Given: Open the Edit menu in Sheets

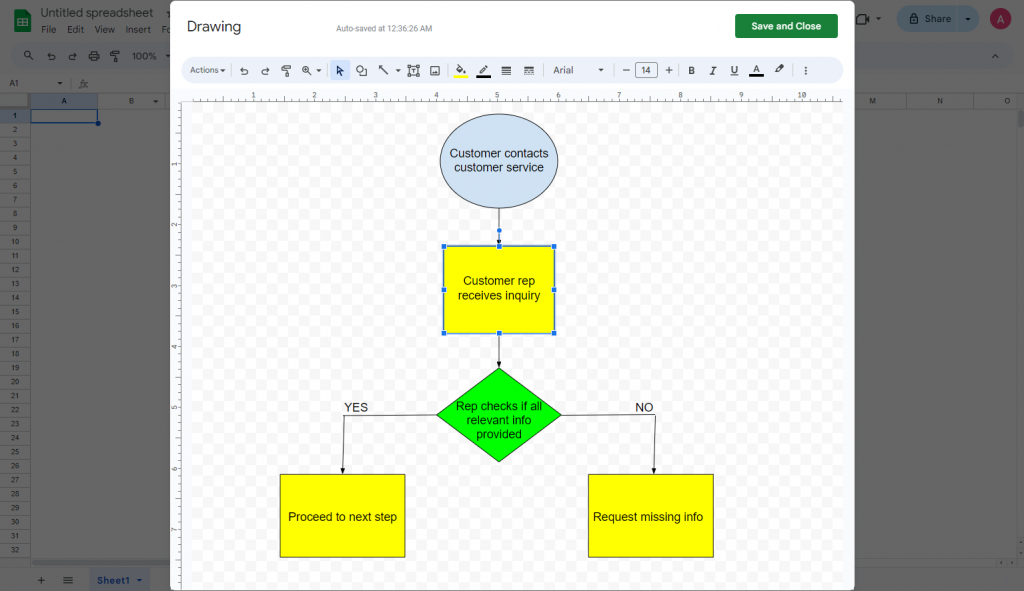Looking at the screenshot, I should (x=75, y=29).
